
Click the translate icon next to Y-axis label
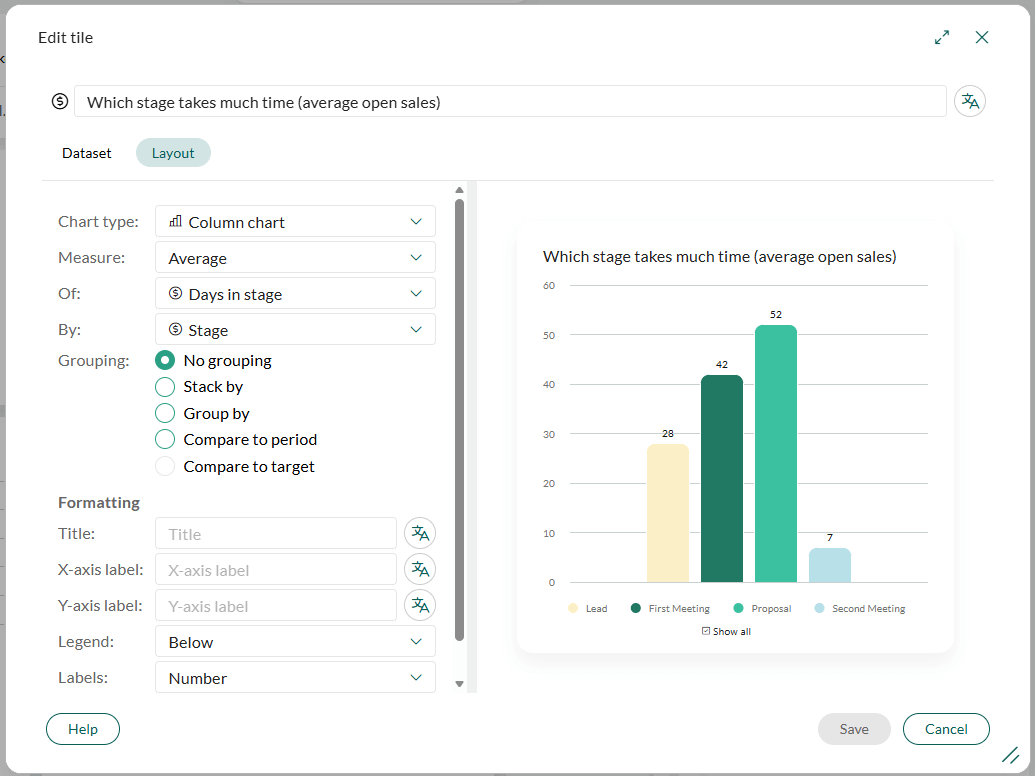coord(419,605)
